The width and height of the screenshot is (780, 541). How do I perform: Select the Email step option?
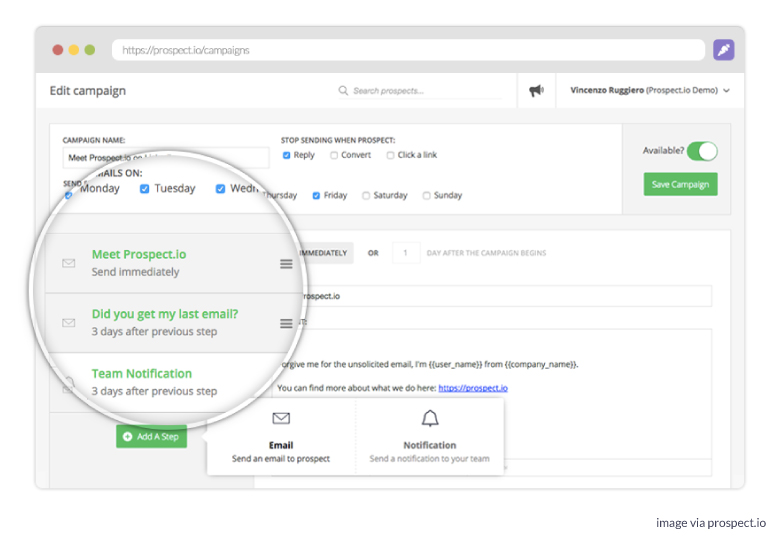[281, 437]
